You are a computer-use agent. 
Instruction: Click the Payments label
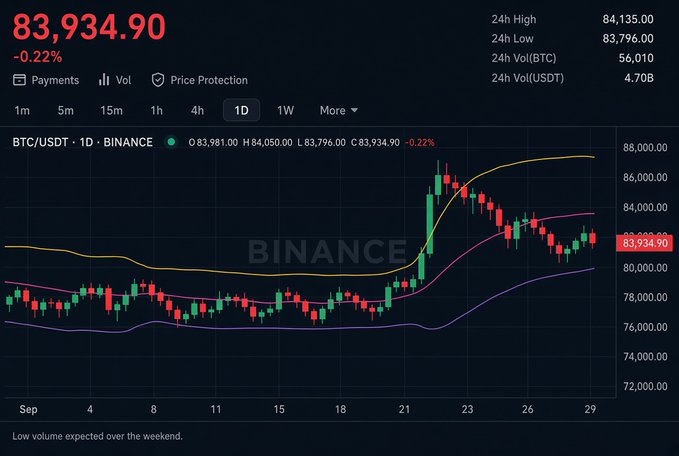click(x=55, y=80)
